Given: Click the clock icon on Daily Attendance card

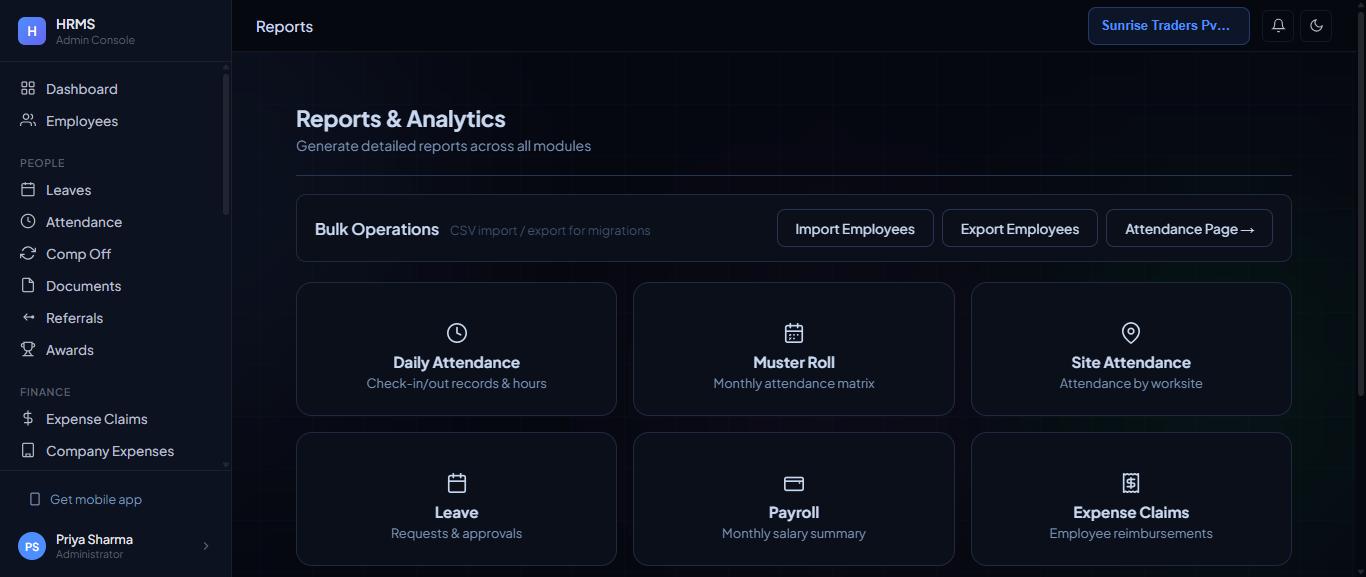Looking at the screenshot, I should pyautogui.click(x=456, y=333).
